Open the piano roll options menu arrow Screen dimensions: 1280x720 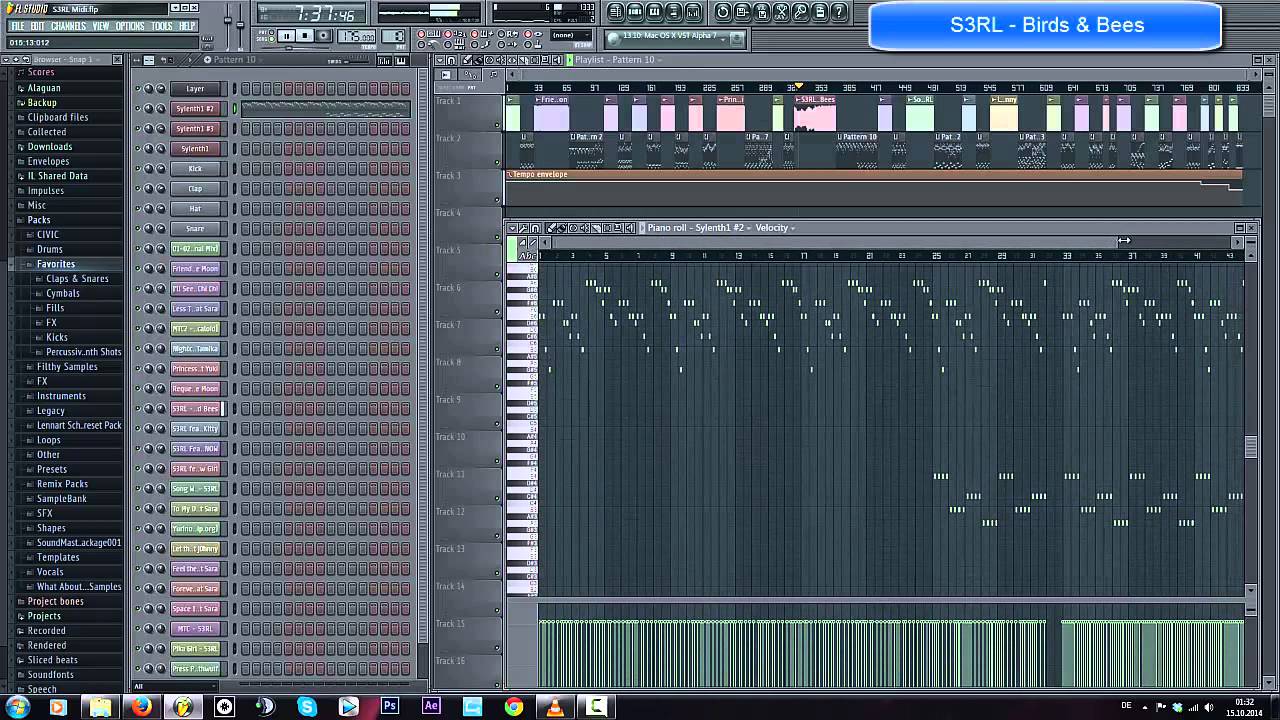[x=512, y=228]
